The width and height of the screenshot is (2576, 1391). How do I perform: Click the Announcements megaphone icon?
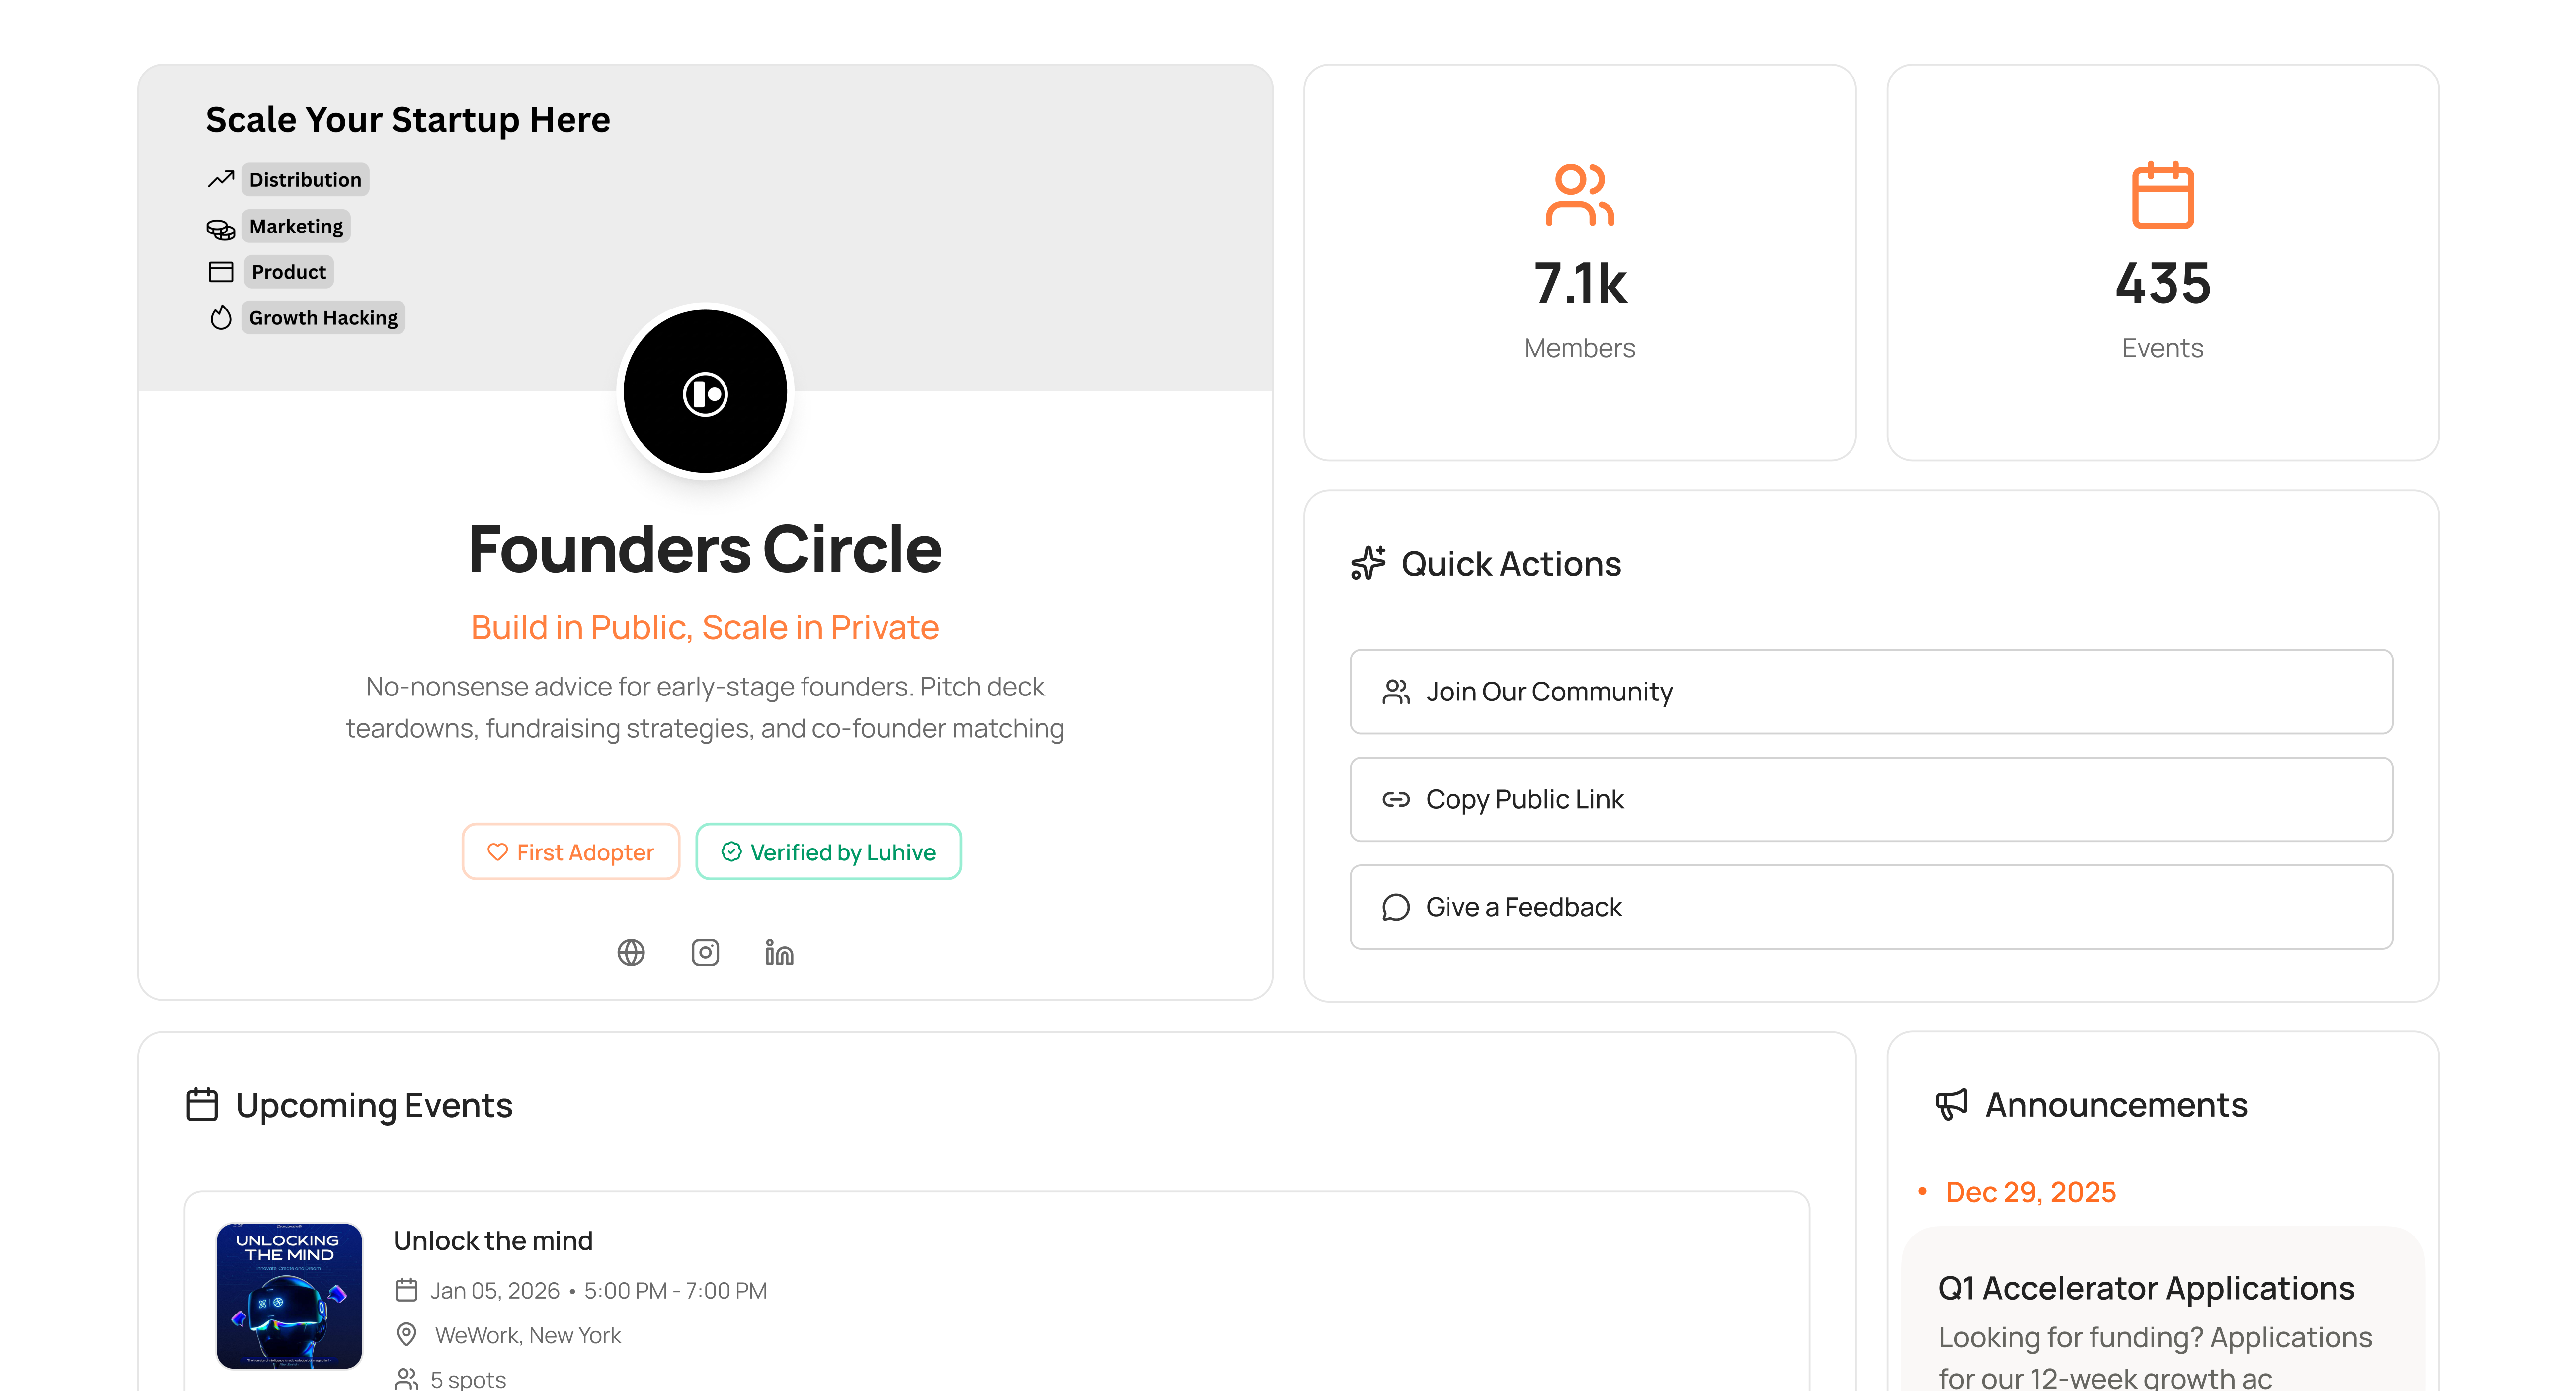click(x=1951, y=1104)
